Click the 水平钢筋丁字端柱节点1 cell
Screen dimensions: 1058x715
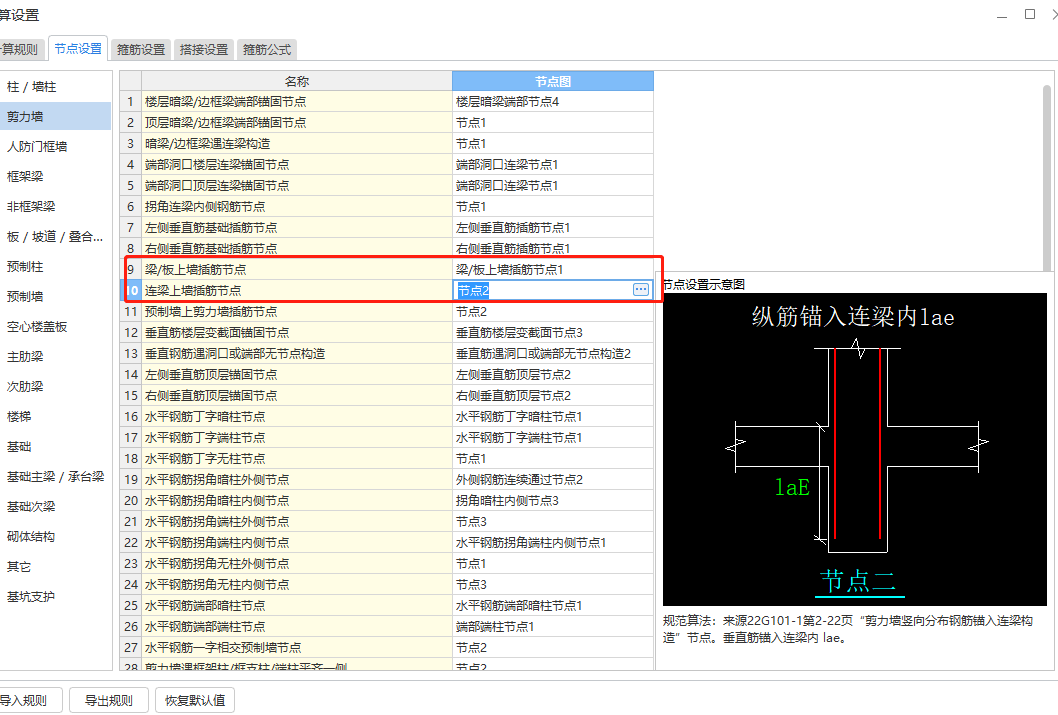click(553, 437)
